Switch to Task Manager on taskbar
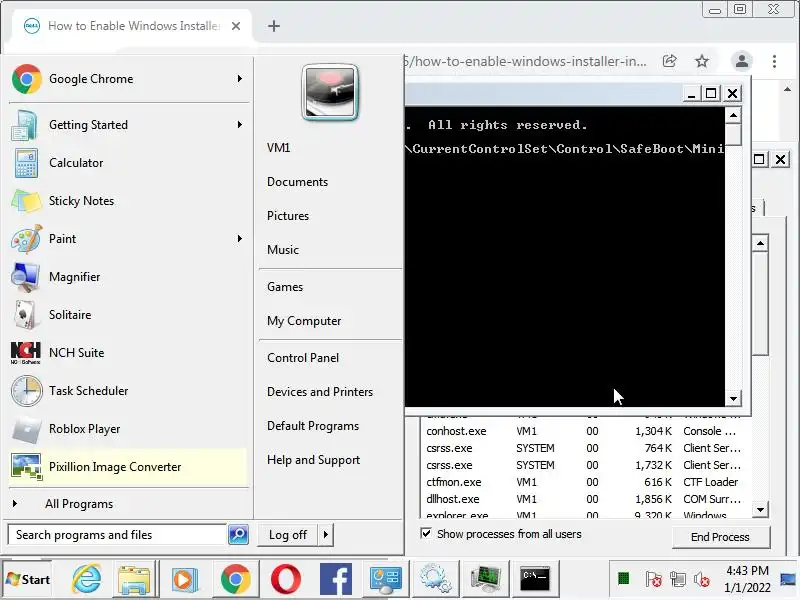Image resolution: width=800 pixels, height=600 pixels. pos(485,578)
